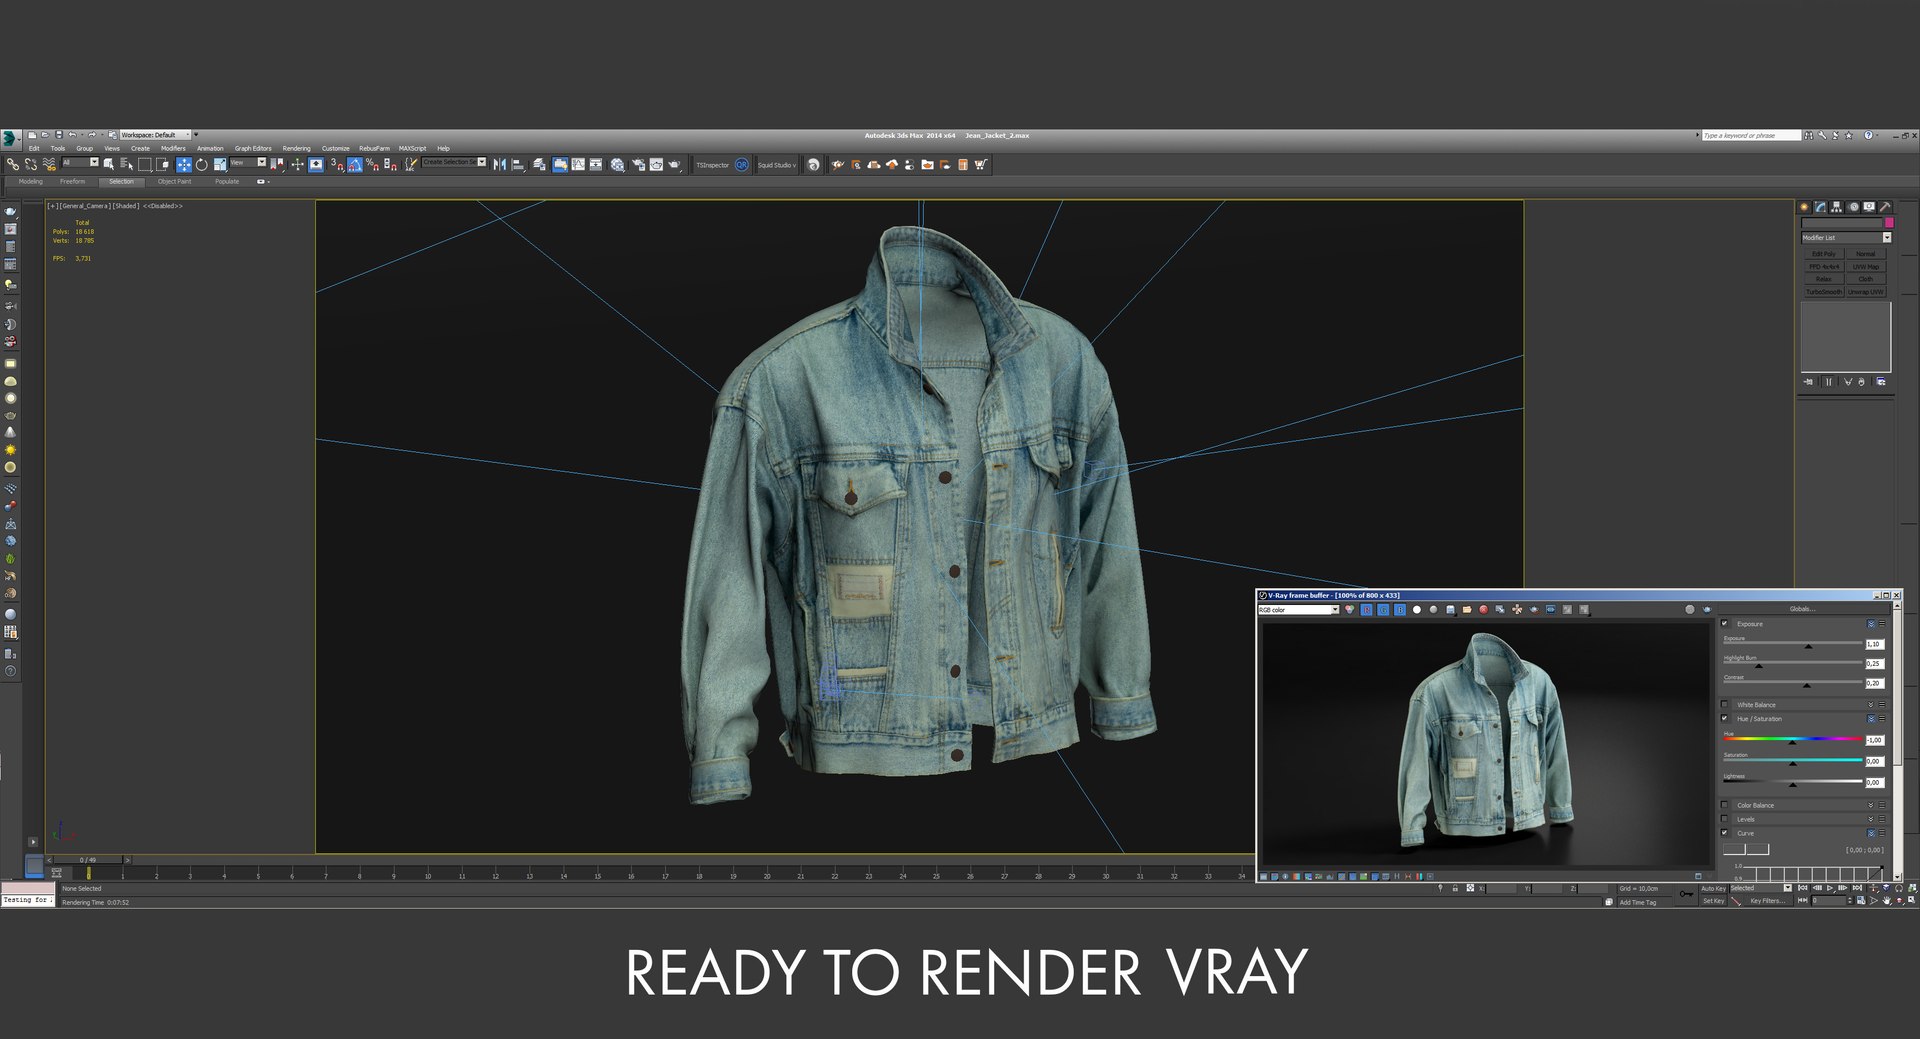Open the Curve Editor icon
This screenshot has width=1920, height=1039.
coord(578,165)
